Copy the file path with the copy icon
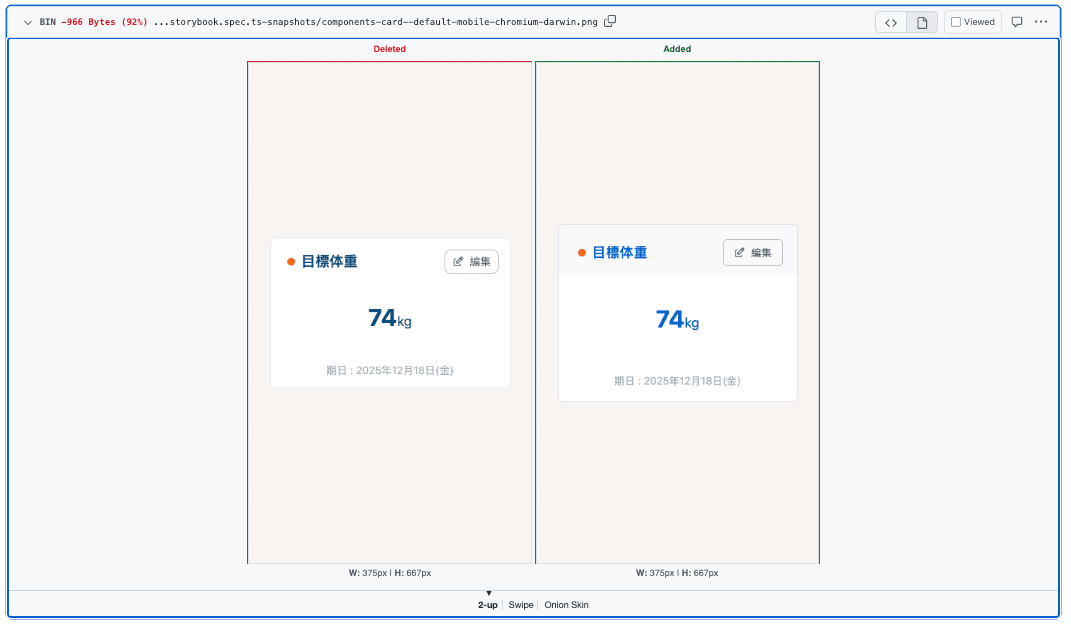Image resolution: width=1071 pixels, height=625 pixels. pyautogui.click(x=610, y=21)
